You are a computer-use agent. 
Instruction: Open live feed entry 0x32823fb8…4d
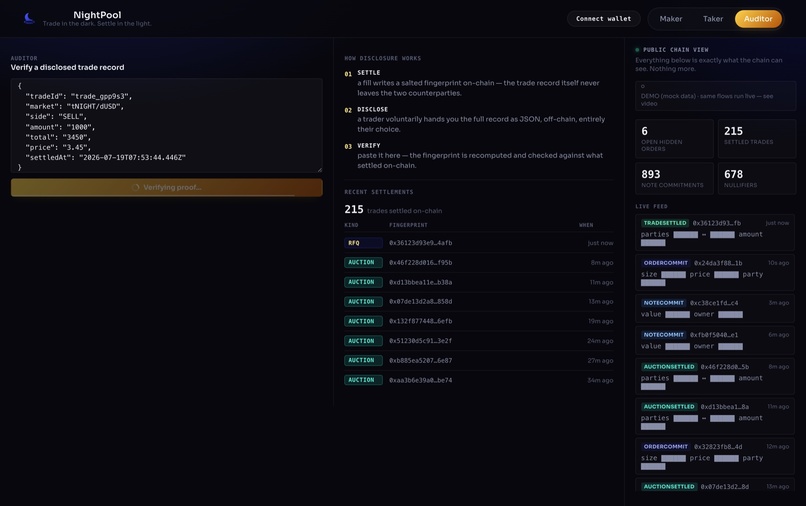[715, 456]
